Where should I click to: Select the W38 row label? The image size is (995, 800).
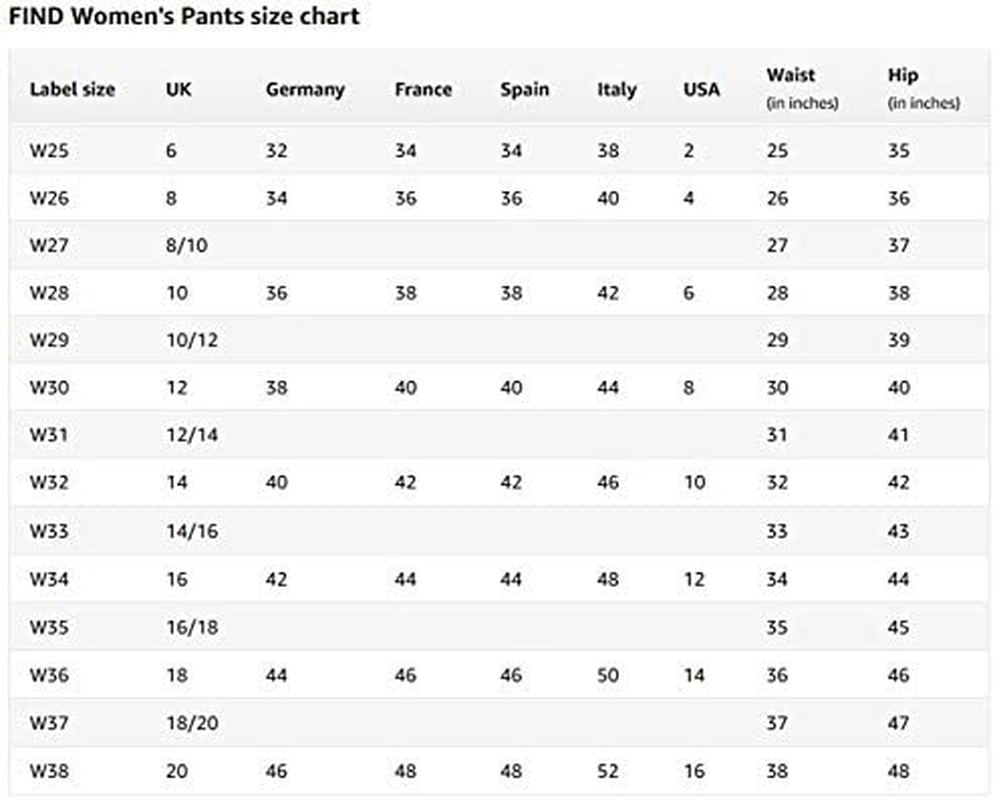49,771
